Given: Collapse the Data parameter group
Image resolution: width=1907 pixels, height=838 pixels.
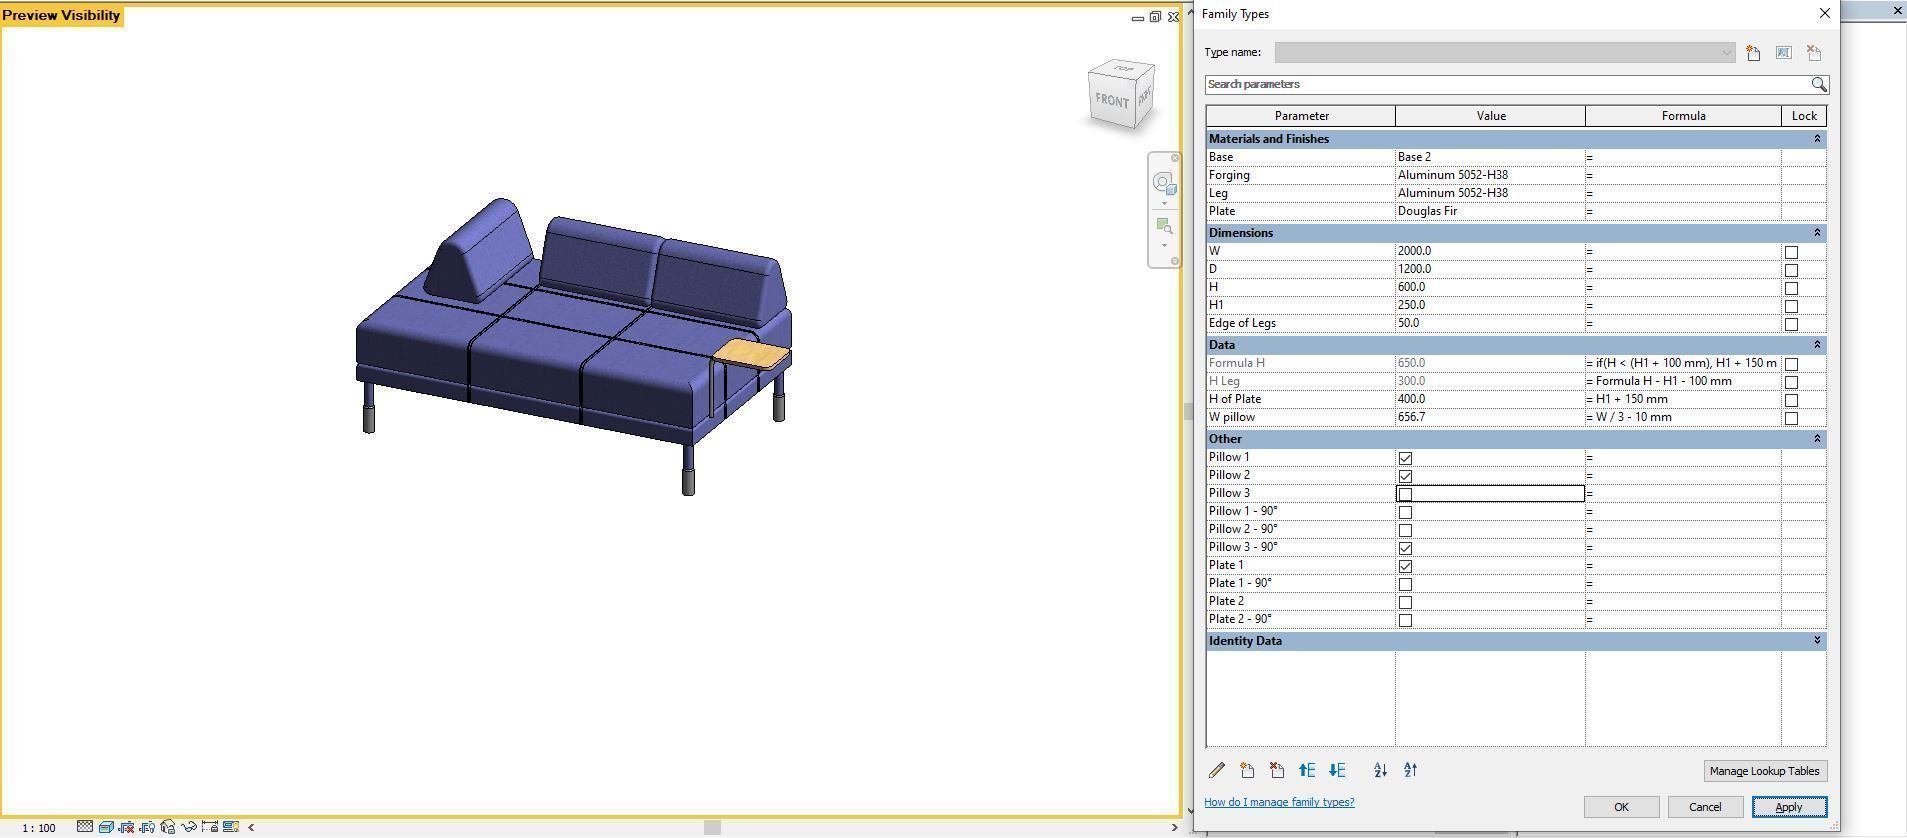Looking at the screenshot, I should click(1817, 345).
